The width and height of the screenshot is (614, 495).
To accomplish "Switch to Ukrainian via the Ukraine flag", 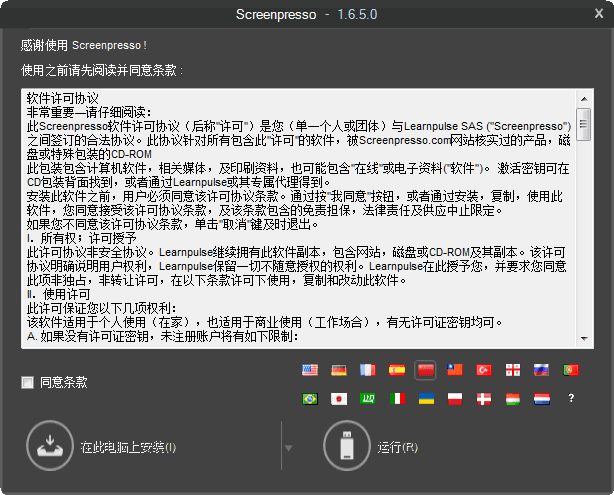I will (426, 399).
